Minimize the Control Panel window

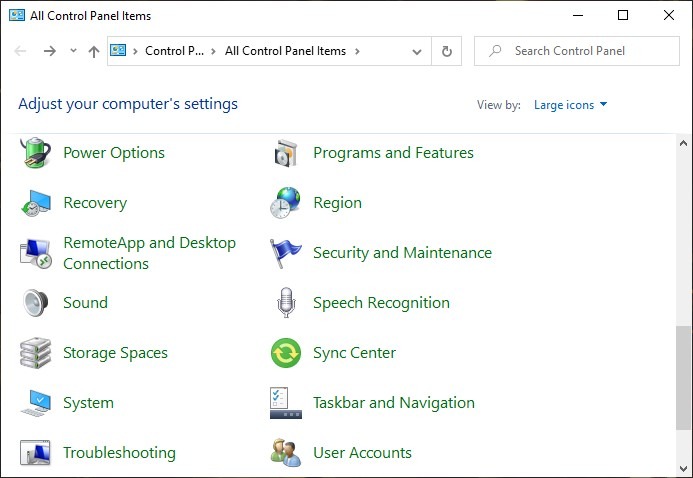click(578, 15)
